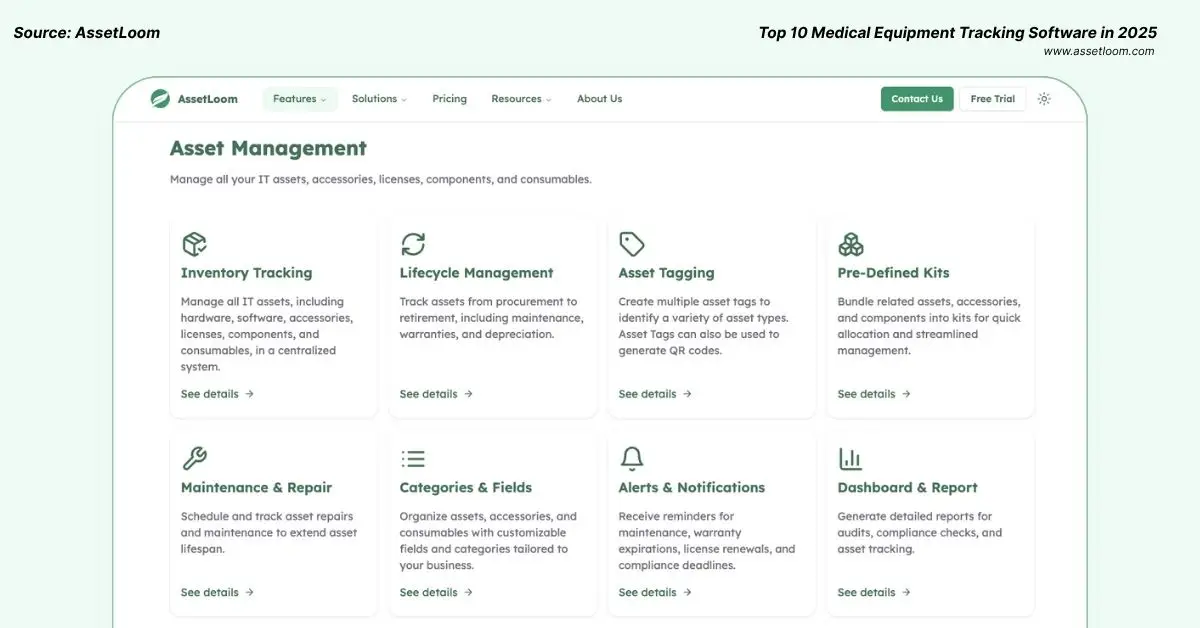Click the 'Track assets from procurement' description
1200x628 pixels.
(491, 318)
